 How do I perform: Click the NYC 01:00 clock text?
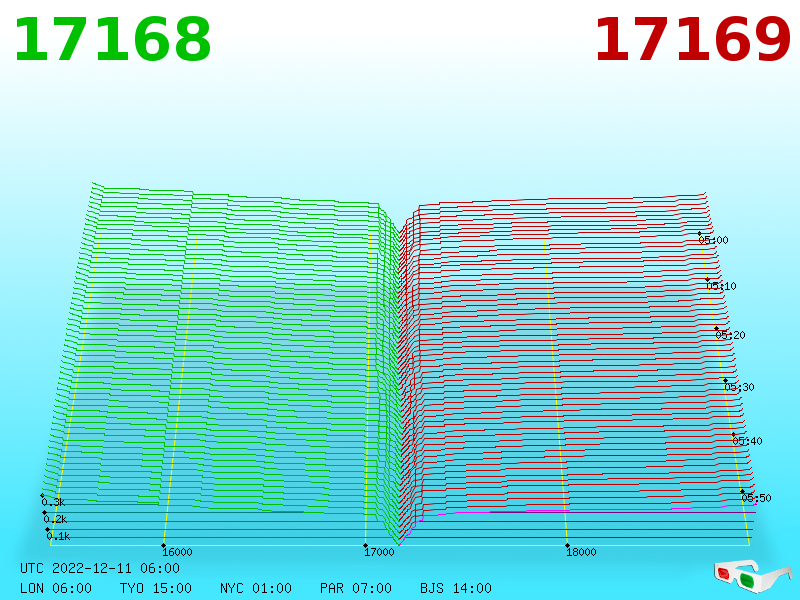point(256,588)
